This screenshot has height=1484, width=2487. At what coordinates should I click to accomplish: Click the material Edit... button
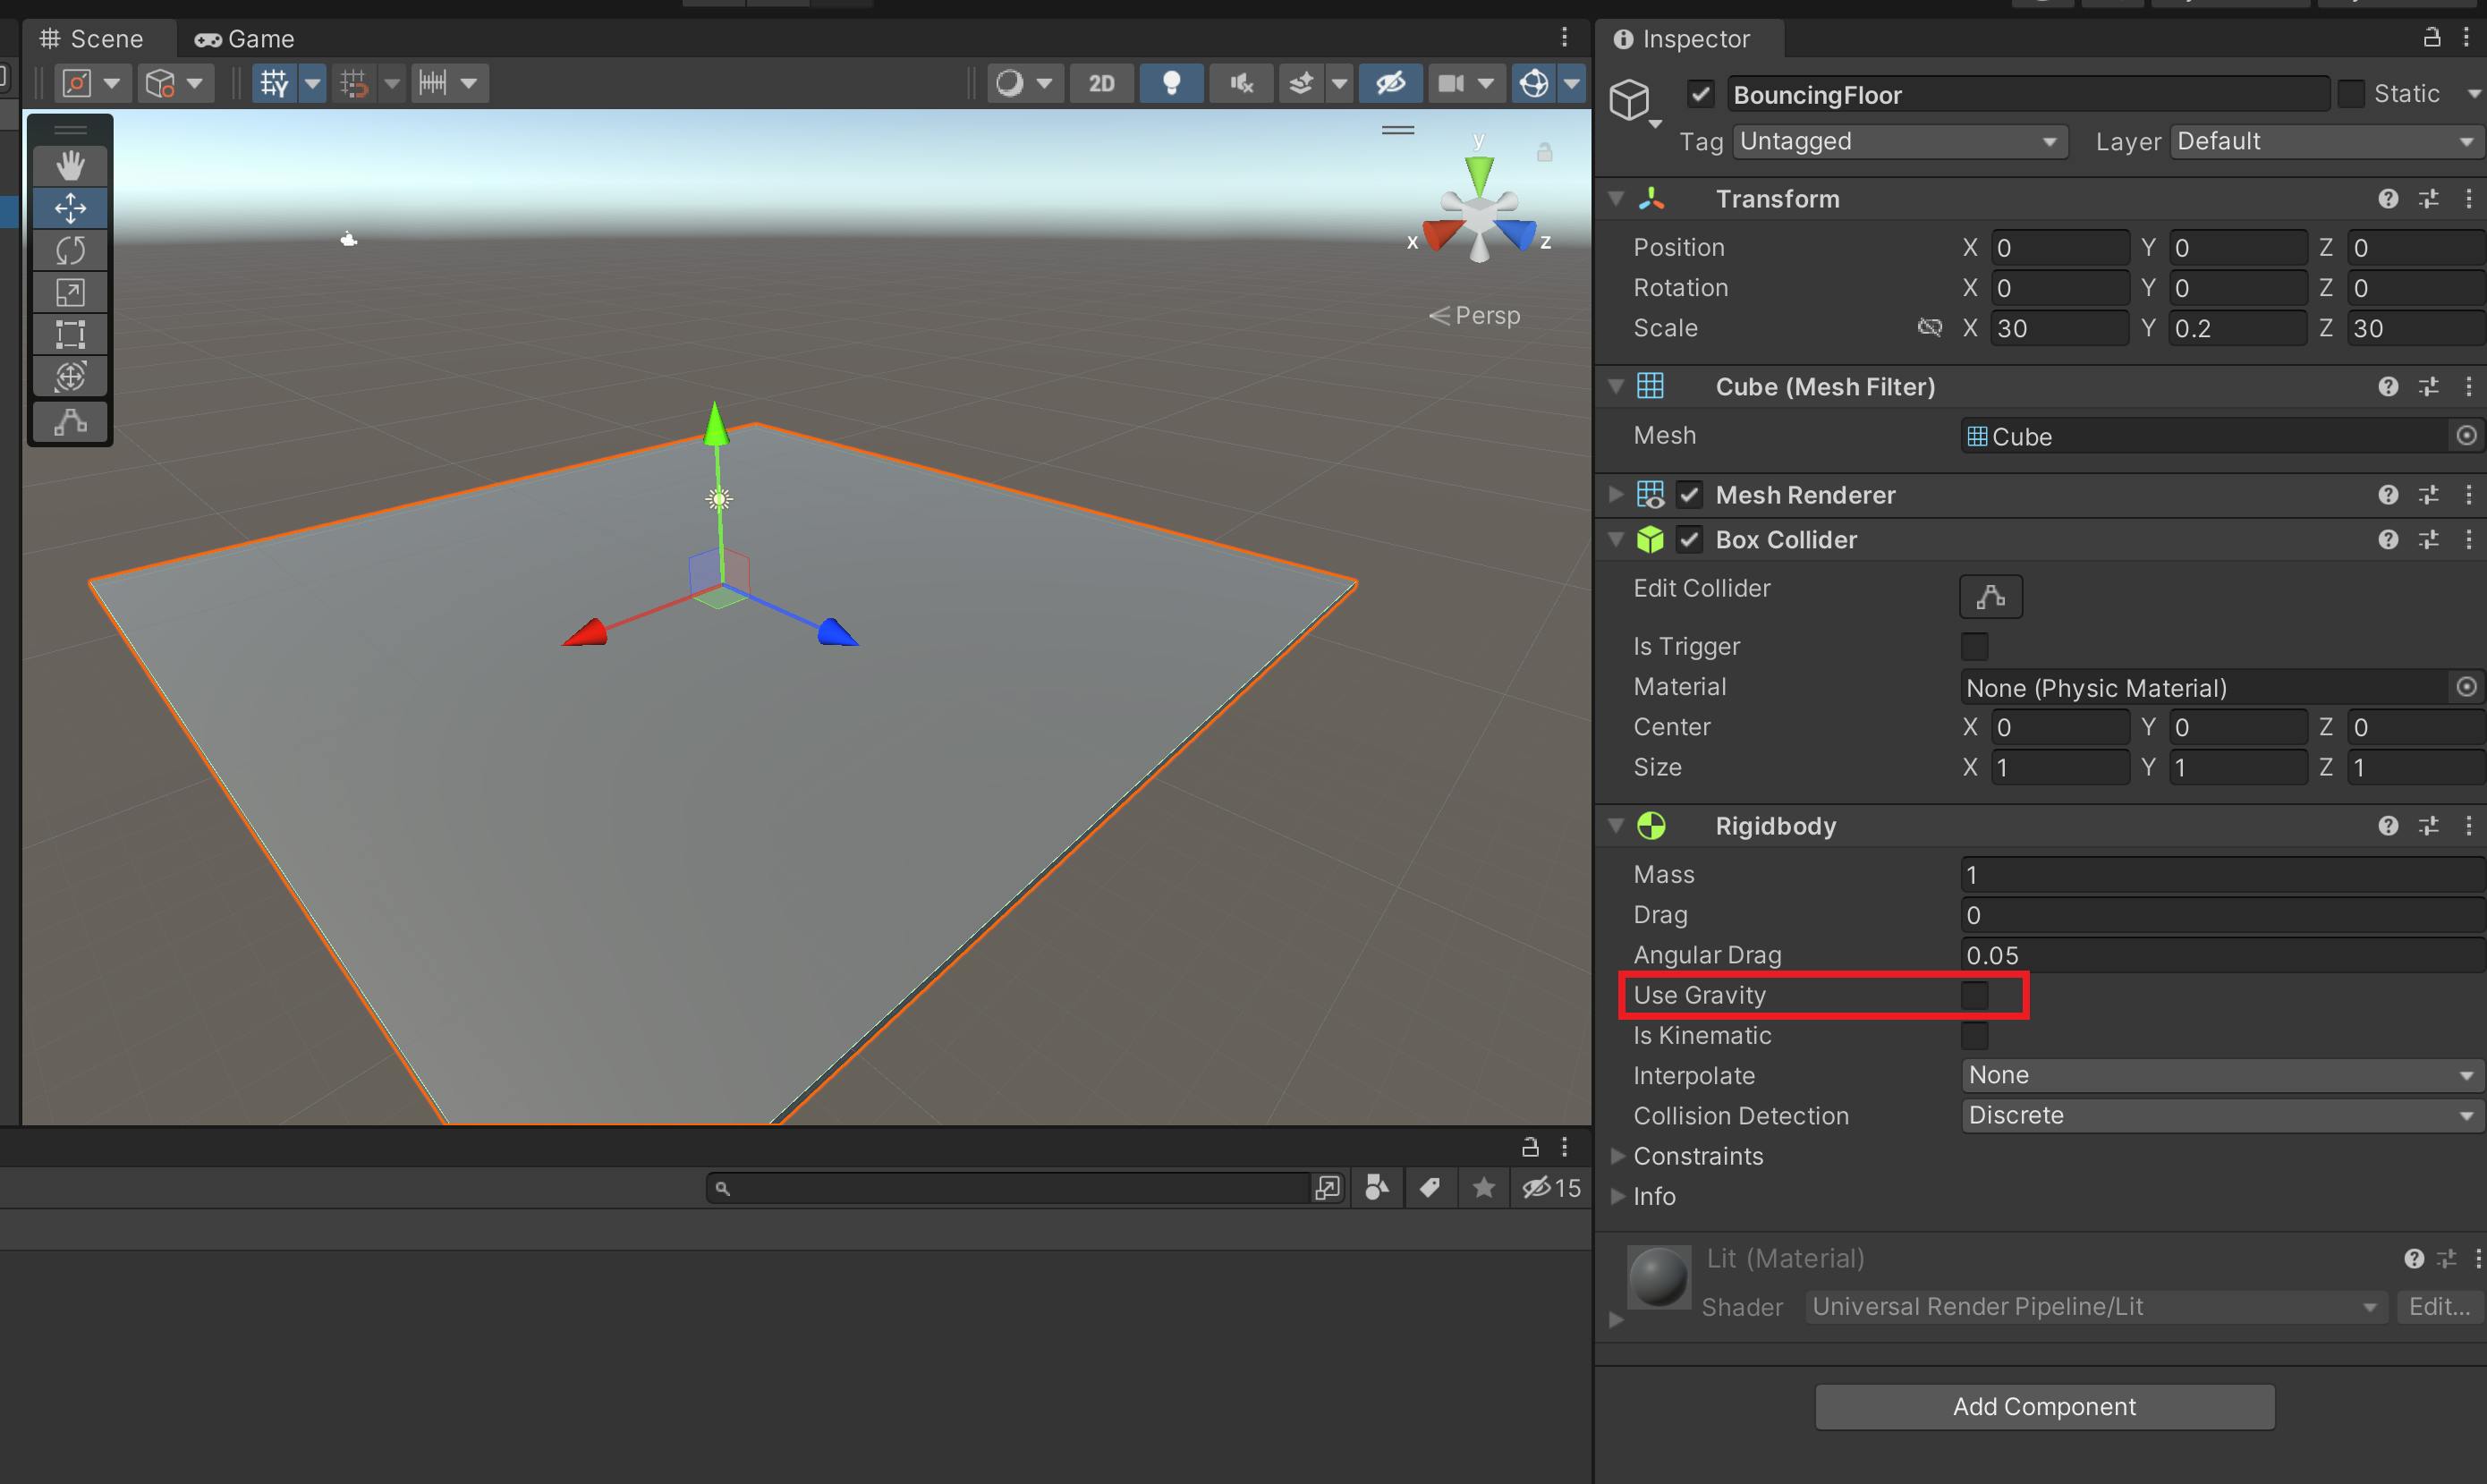[2438, 1307]
